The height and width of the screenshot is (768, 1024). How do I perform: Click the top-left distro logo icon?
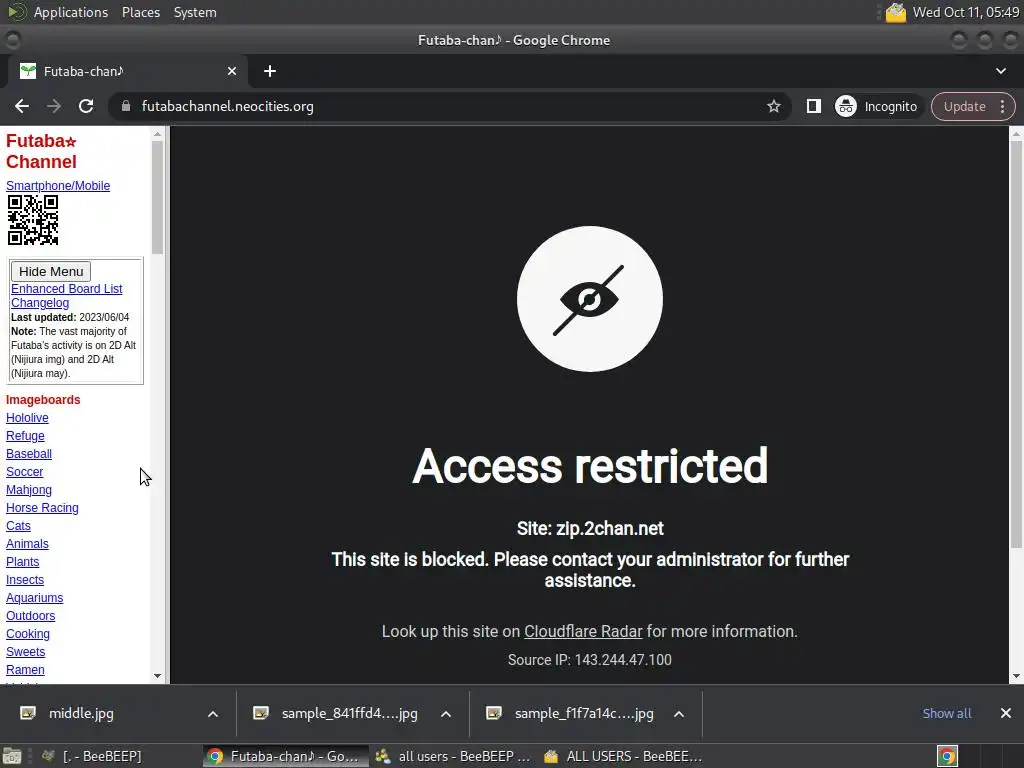click(16, 12)
